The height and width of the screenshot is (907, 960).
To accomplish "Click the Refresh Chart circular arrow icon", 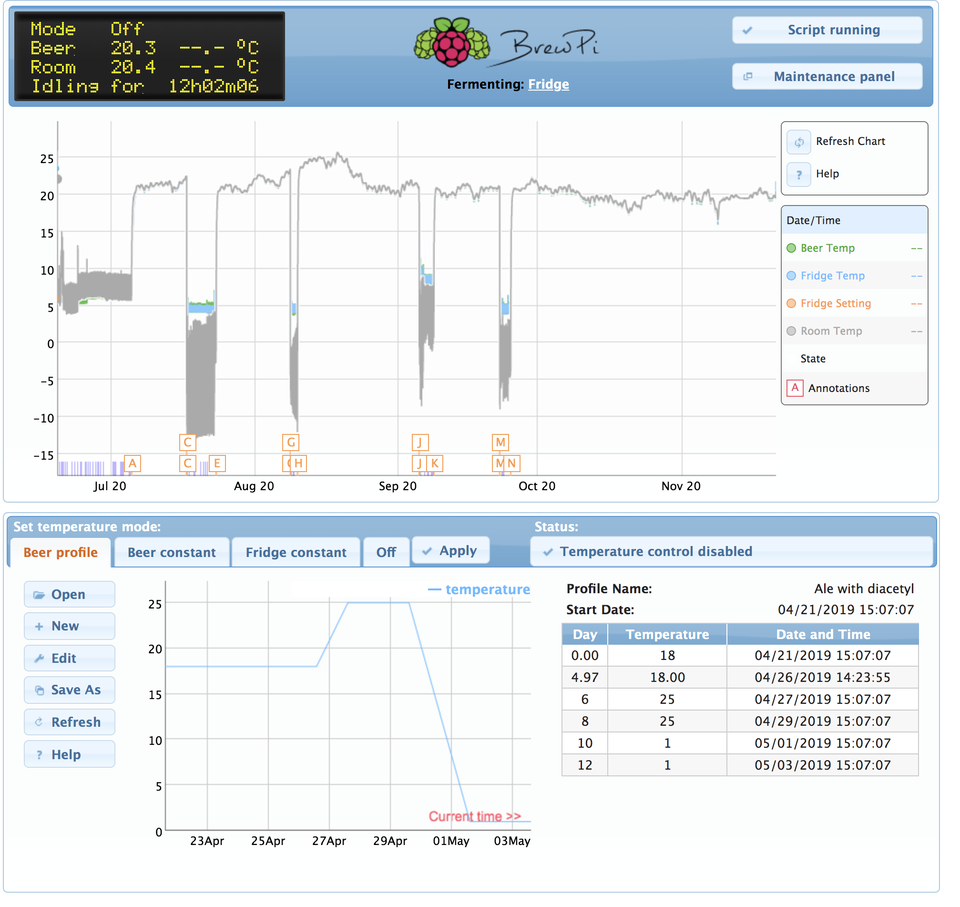I will click(798, 142).
